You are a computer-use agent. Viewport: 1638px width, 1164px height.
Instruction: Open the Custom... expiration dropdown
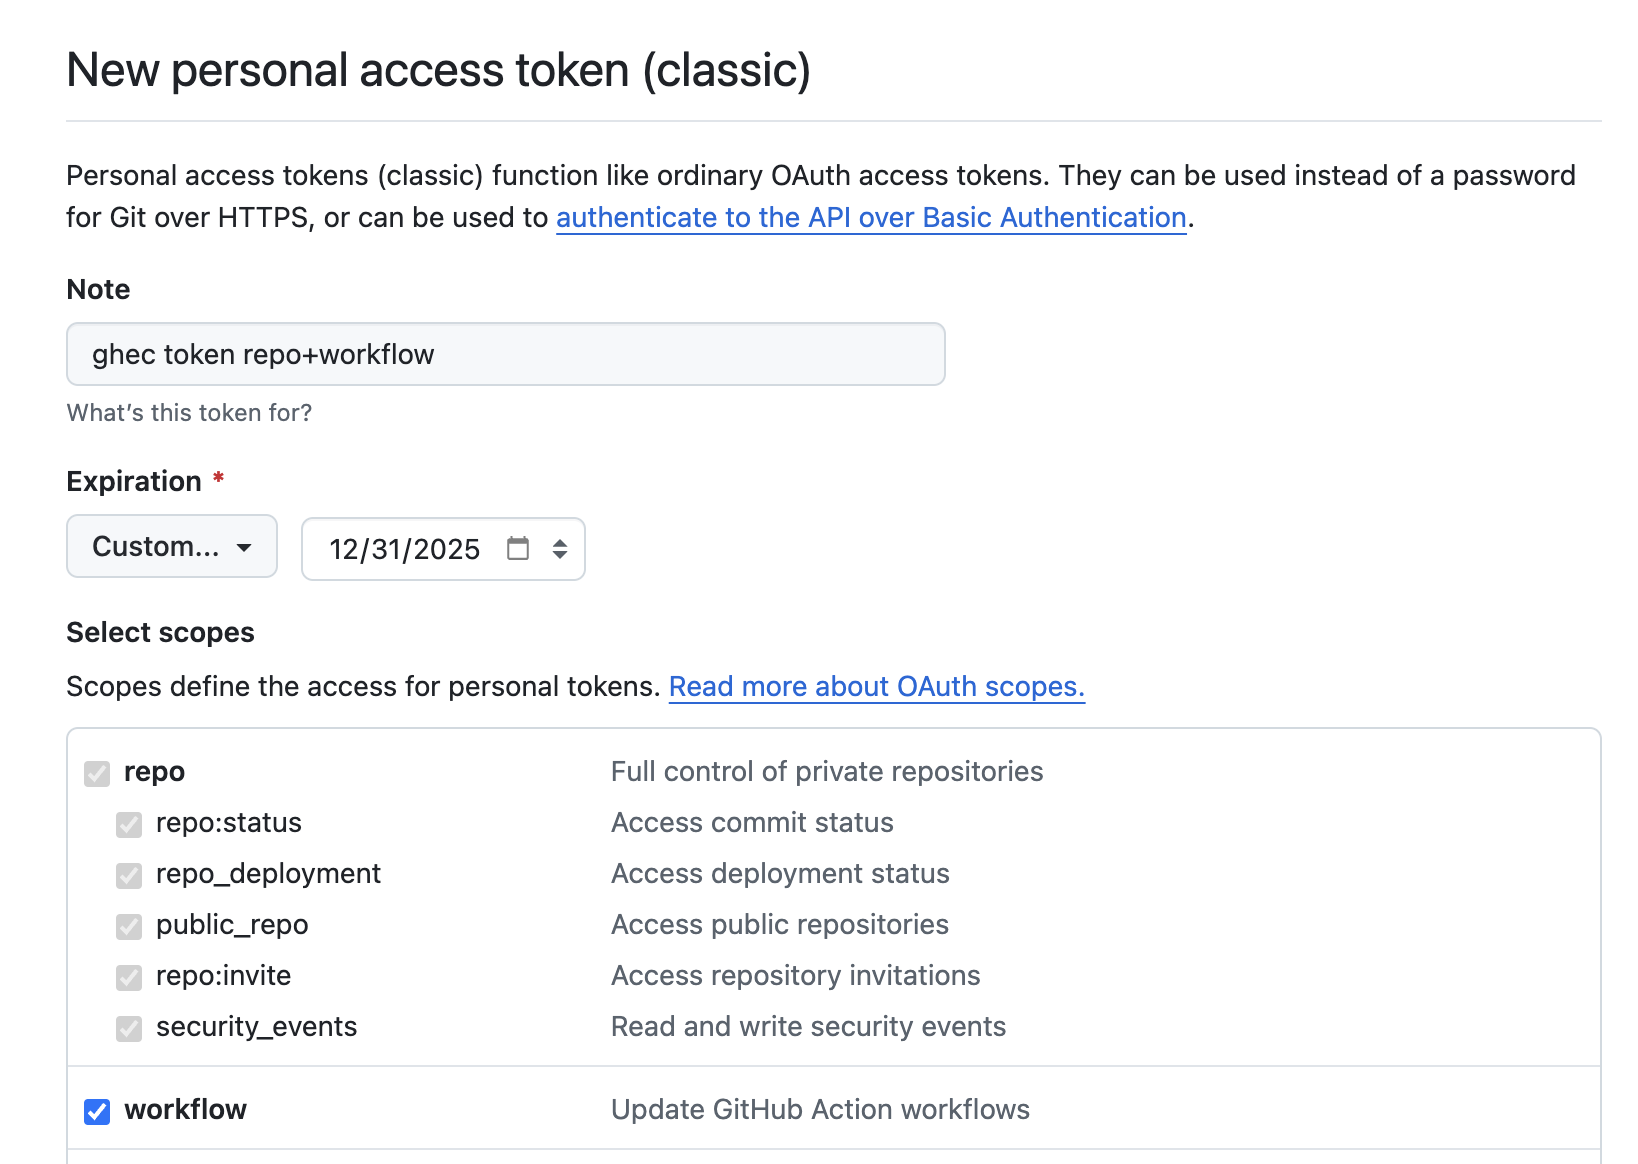172,546
